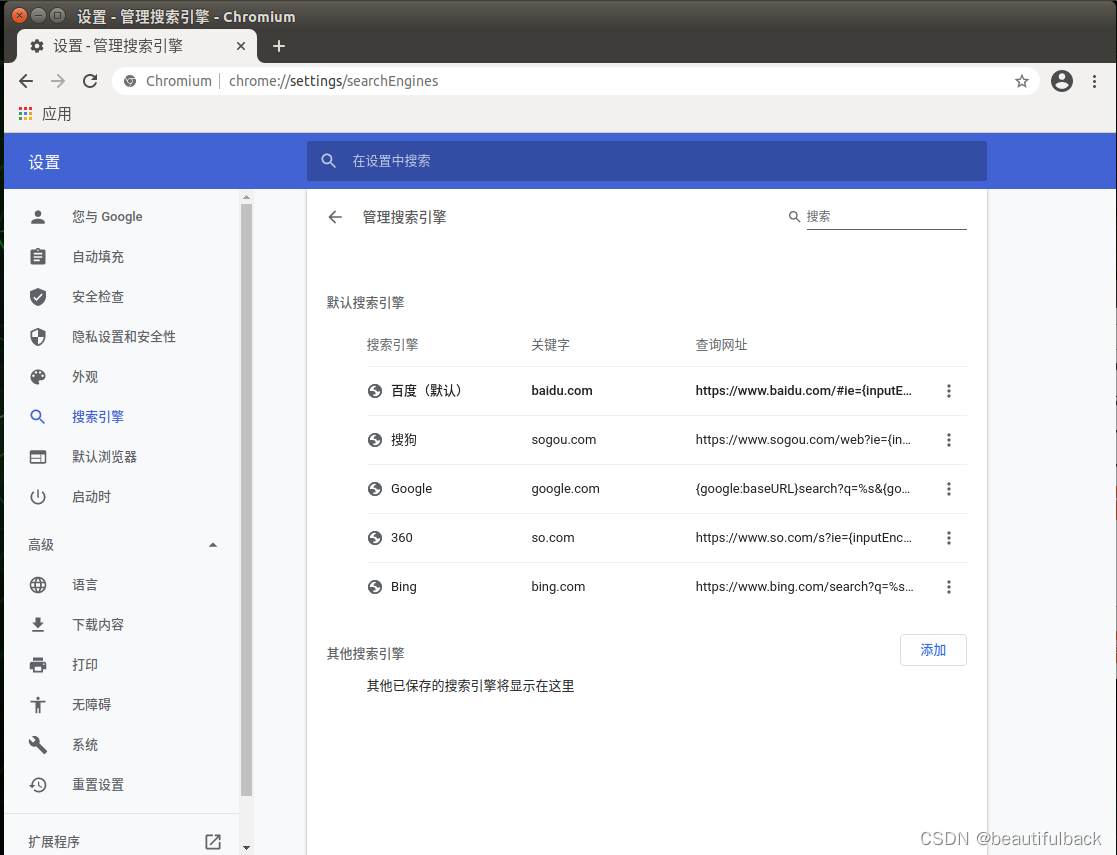This screenshot has height=855, width=1117.
Task: Click the sidebar scrollbar down arrow
Action: point(246,848)
